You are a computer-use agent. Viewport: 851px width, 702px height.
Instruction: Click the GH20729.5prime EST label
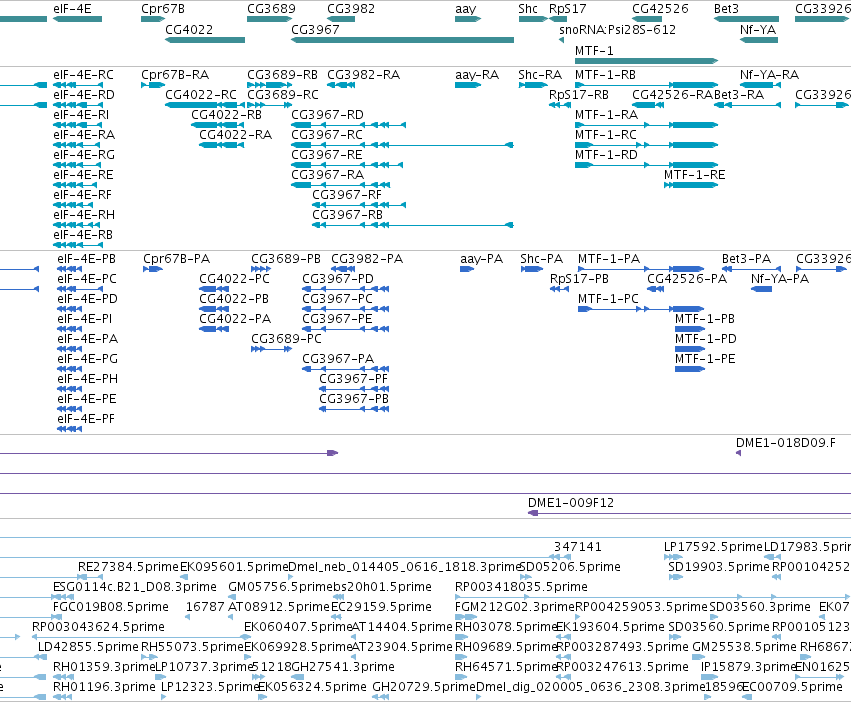click(x=424, y=686)
